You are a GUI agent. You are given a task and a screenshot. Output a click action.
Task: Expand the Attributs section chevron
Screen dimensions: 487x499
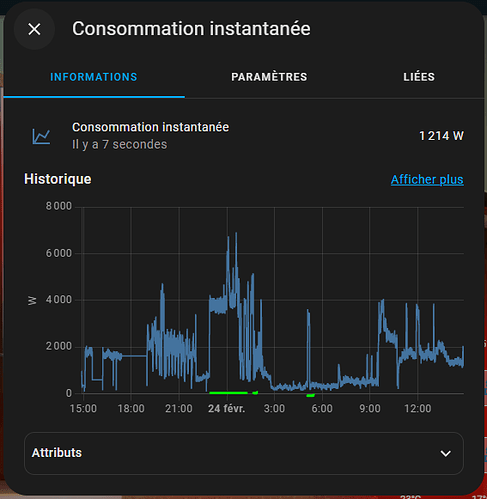point(446,453)
